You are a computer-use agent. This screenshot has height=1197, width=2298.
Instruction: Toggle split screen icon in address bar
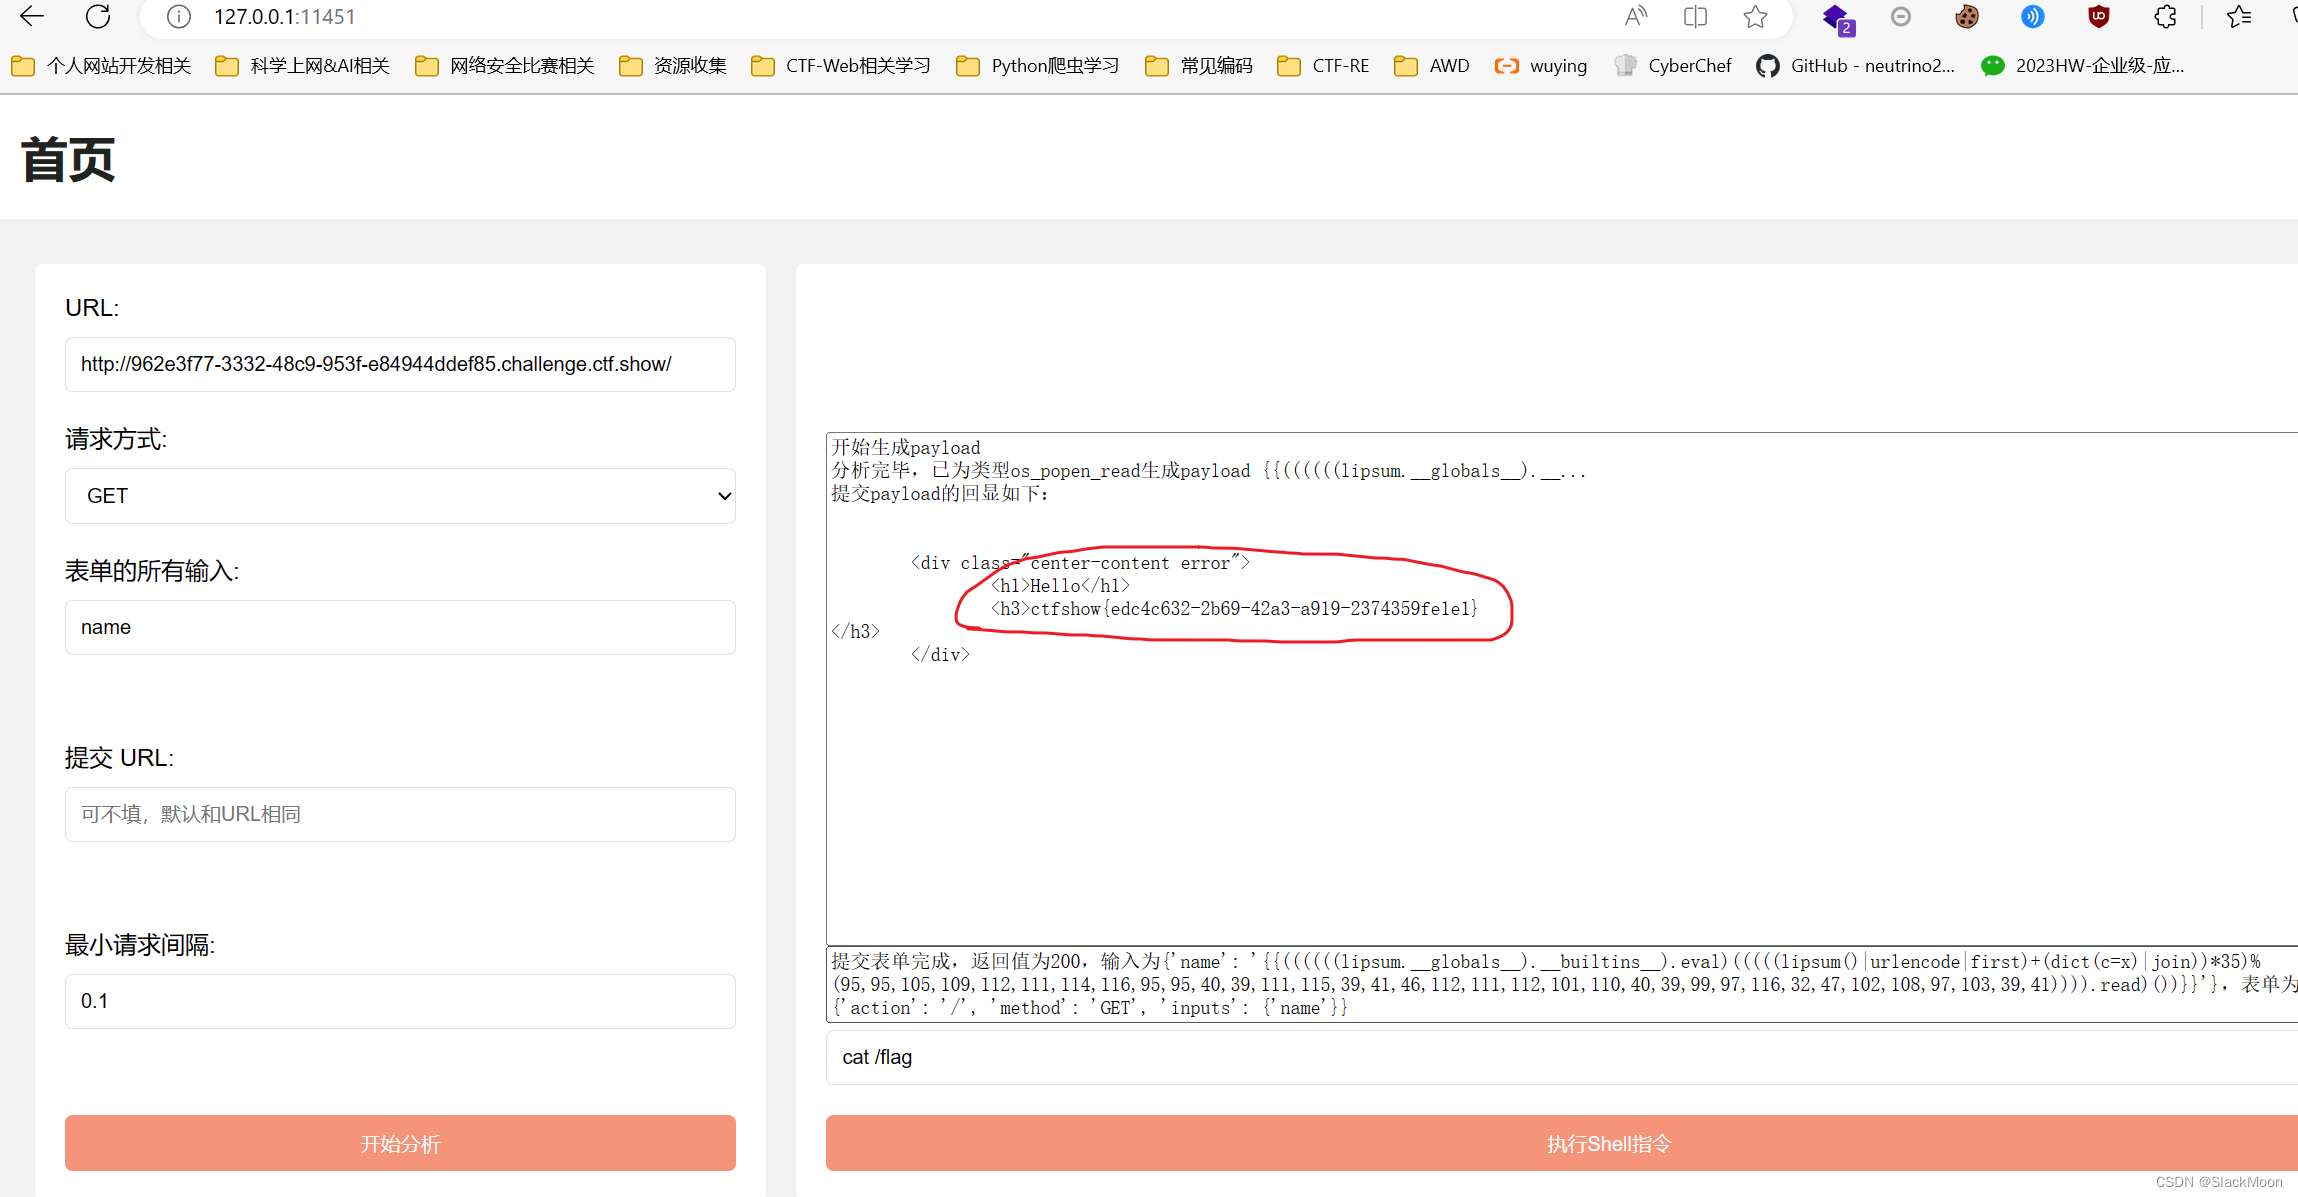1695,16
